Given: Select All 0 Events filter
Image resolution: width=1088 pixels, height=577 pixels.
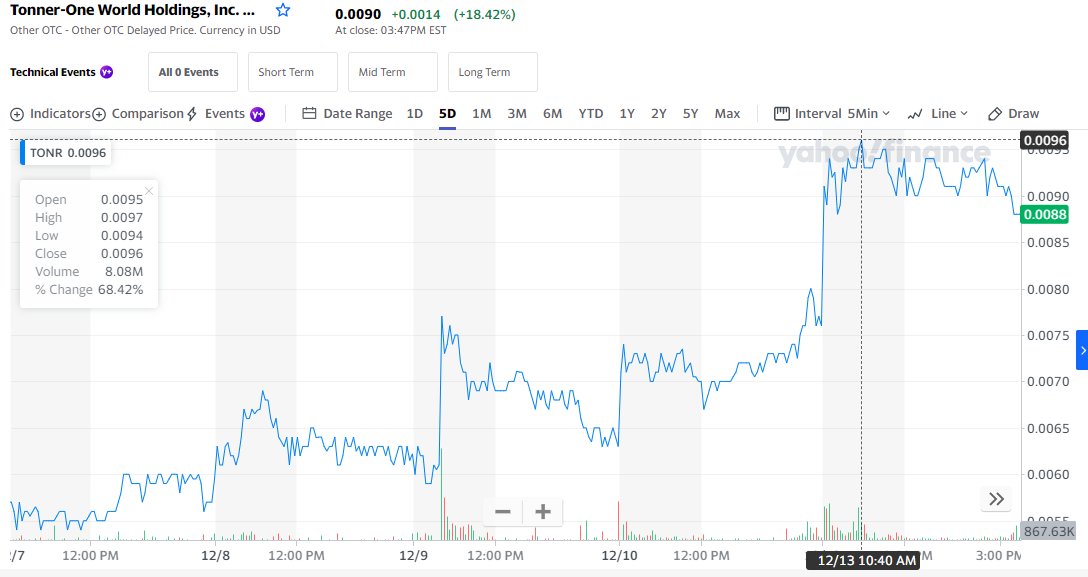Looking at the screenshot, I should click(x=193, y=72).
